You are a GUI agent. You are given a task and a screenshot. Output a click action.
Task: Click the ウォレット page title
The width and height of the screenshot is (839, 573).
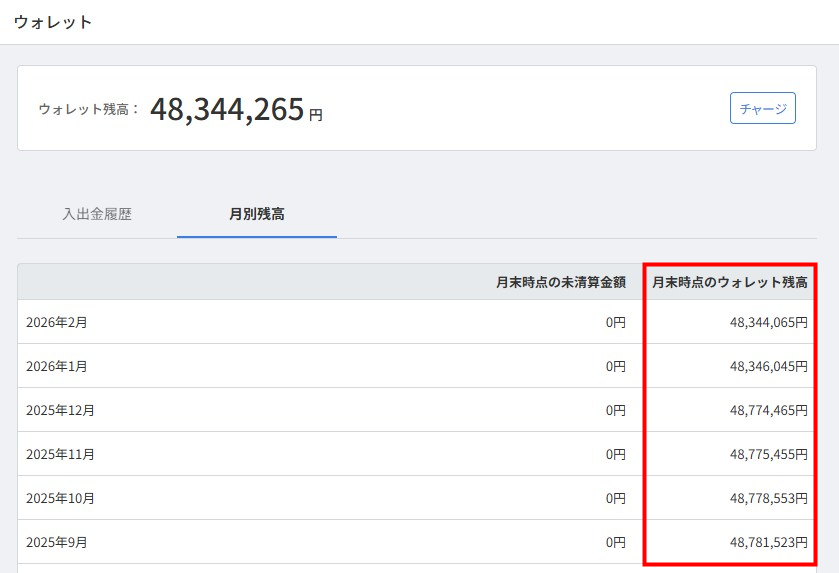coord(53,22)
